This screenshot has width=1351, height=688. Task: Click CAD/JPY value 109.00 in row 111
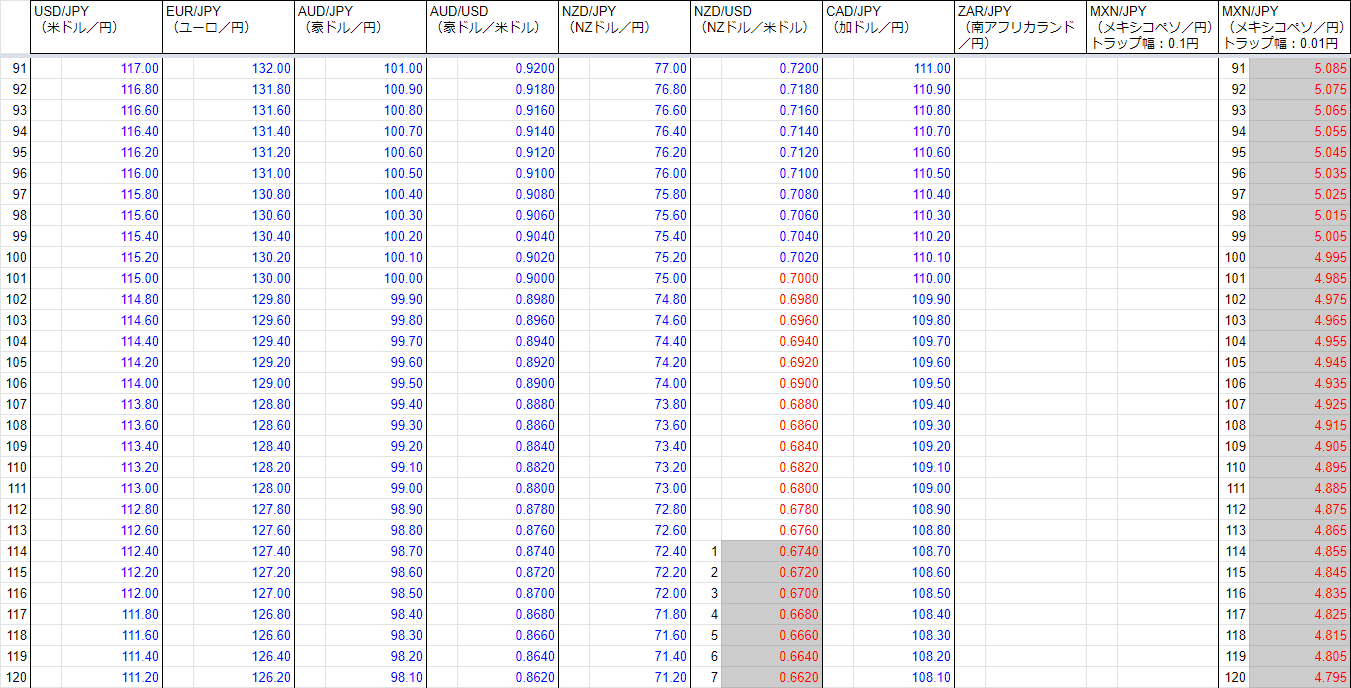[x=902, y=488]
